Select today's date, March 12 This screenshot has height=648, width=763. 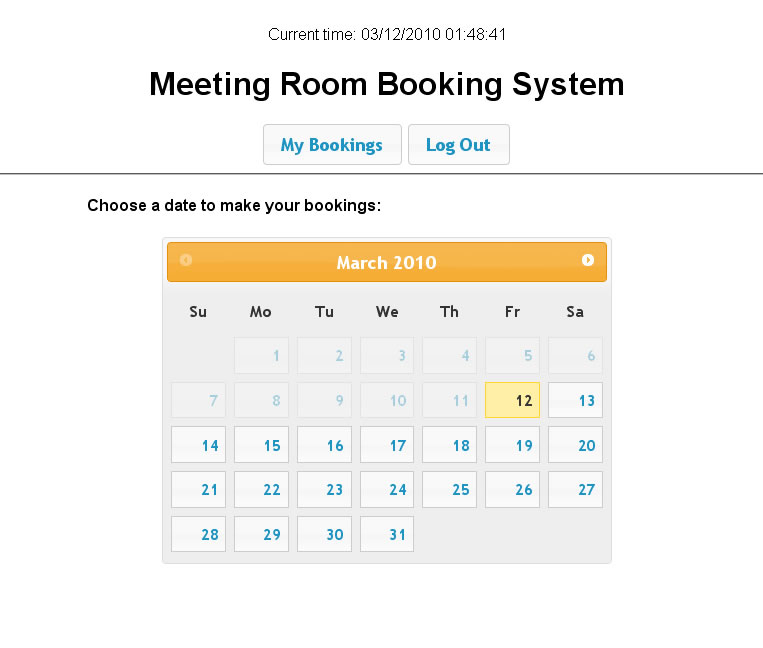point(512,400)
